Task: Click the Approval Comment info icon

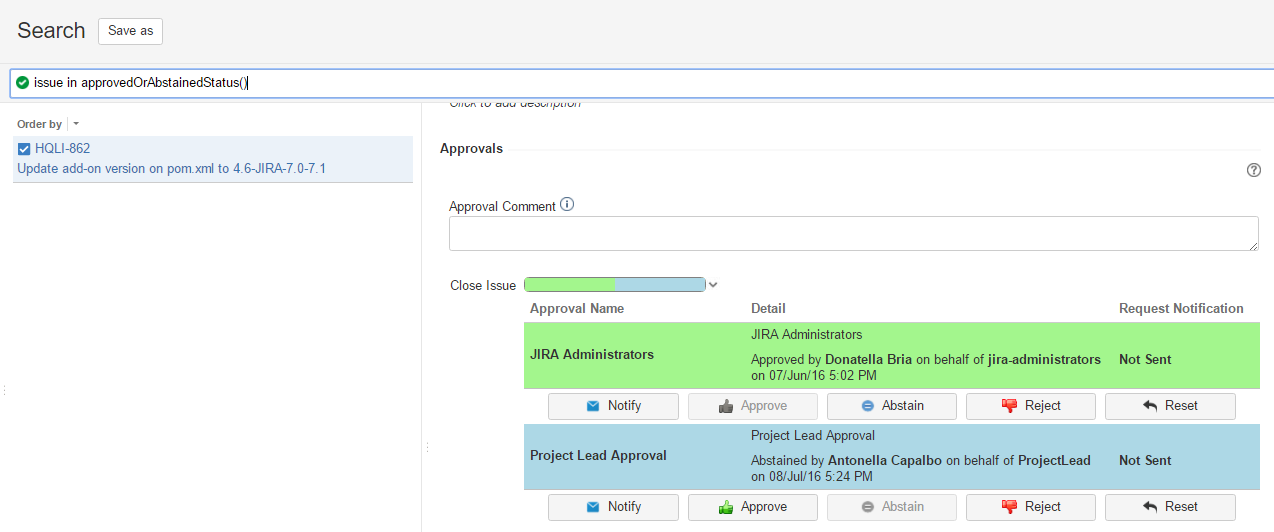Action: [567, 205]
